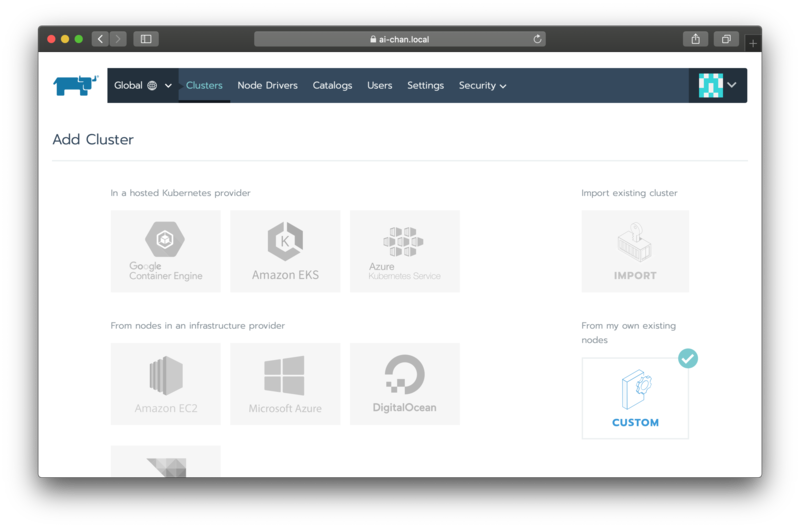Click the Rancher cow logo

coord(76,85)
